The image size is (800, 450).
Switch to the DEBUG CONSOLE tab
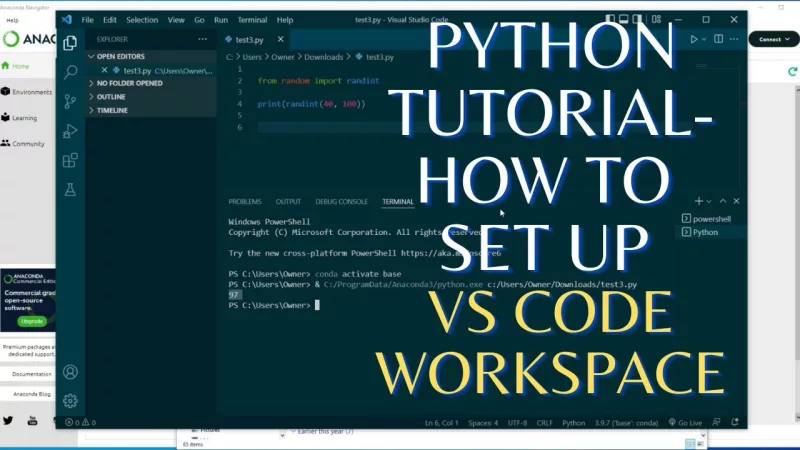(341, 202)
